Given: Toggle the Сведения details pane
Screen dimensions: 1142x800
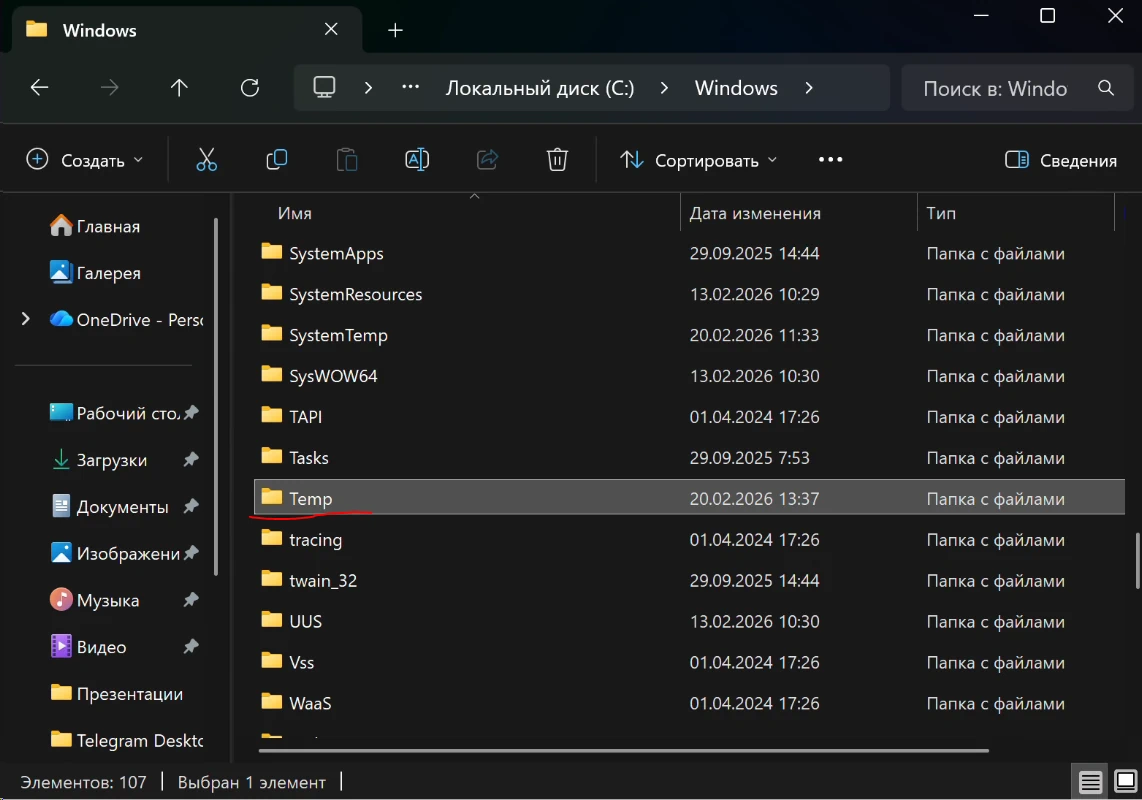Looking at the screenshot, I should 1060,160.
